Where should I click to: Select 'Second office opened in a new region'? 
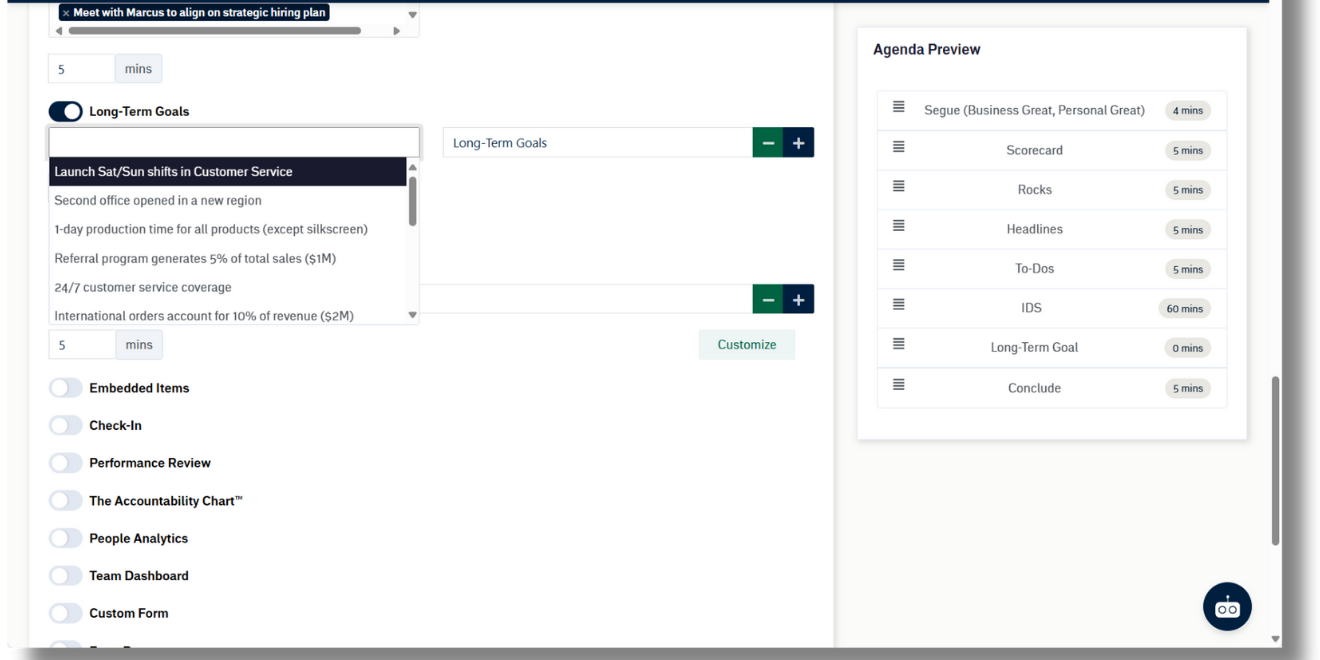(158, 200)
